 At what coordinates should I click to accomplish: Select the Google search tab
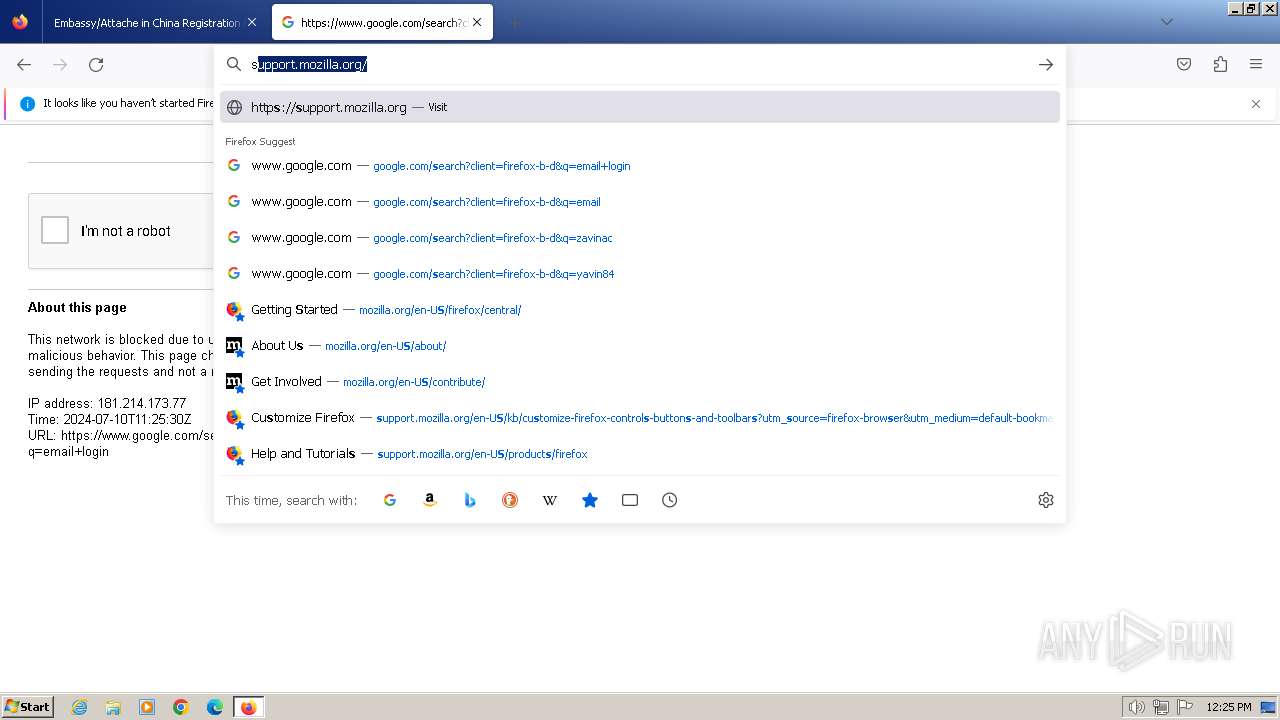(x=382, y=22)
